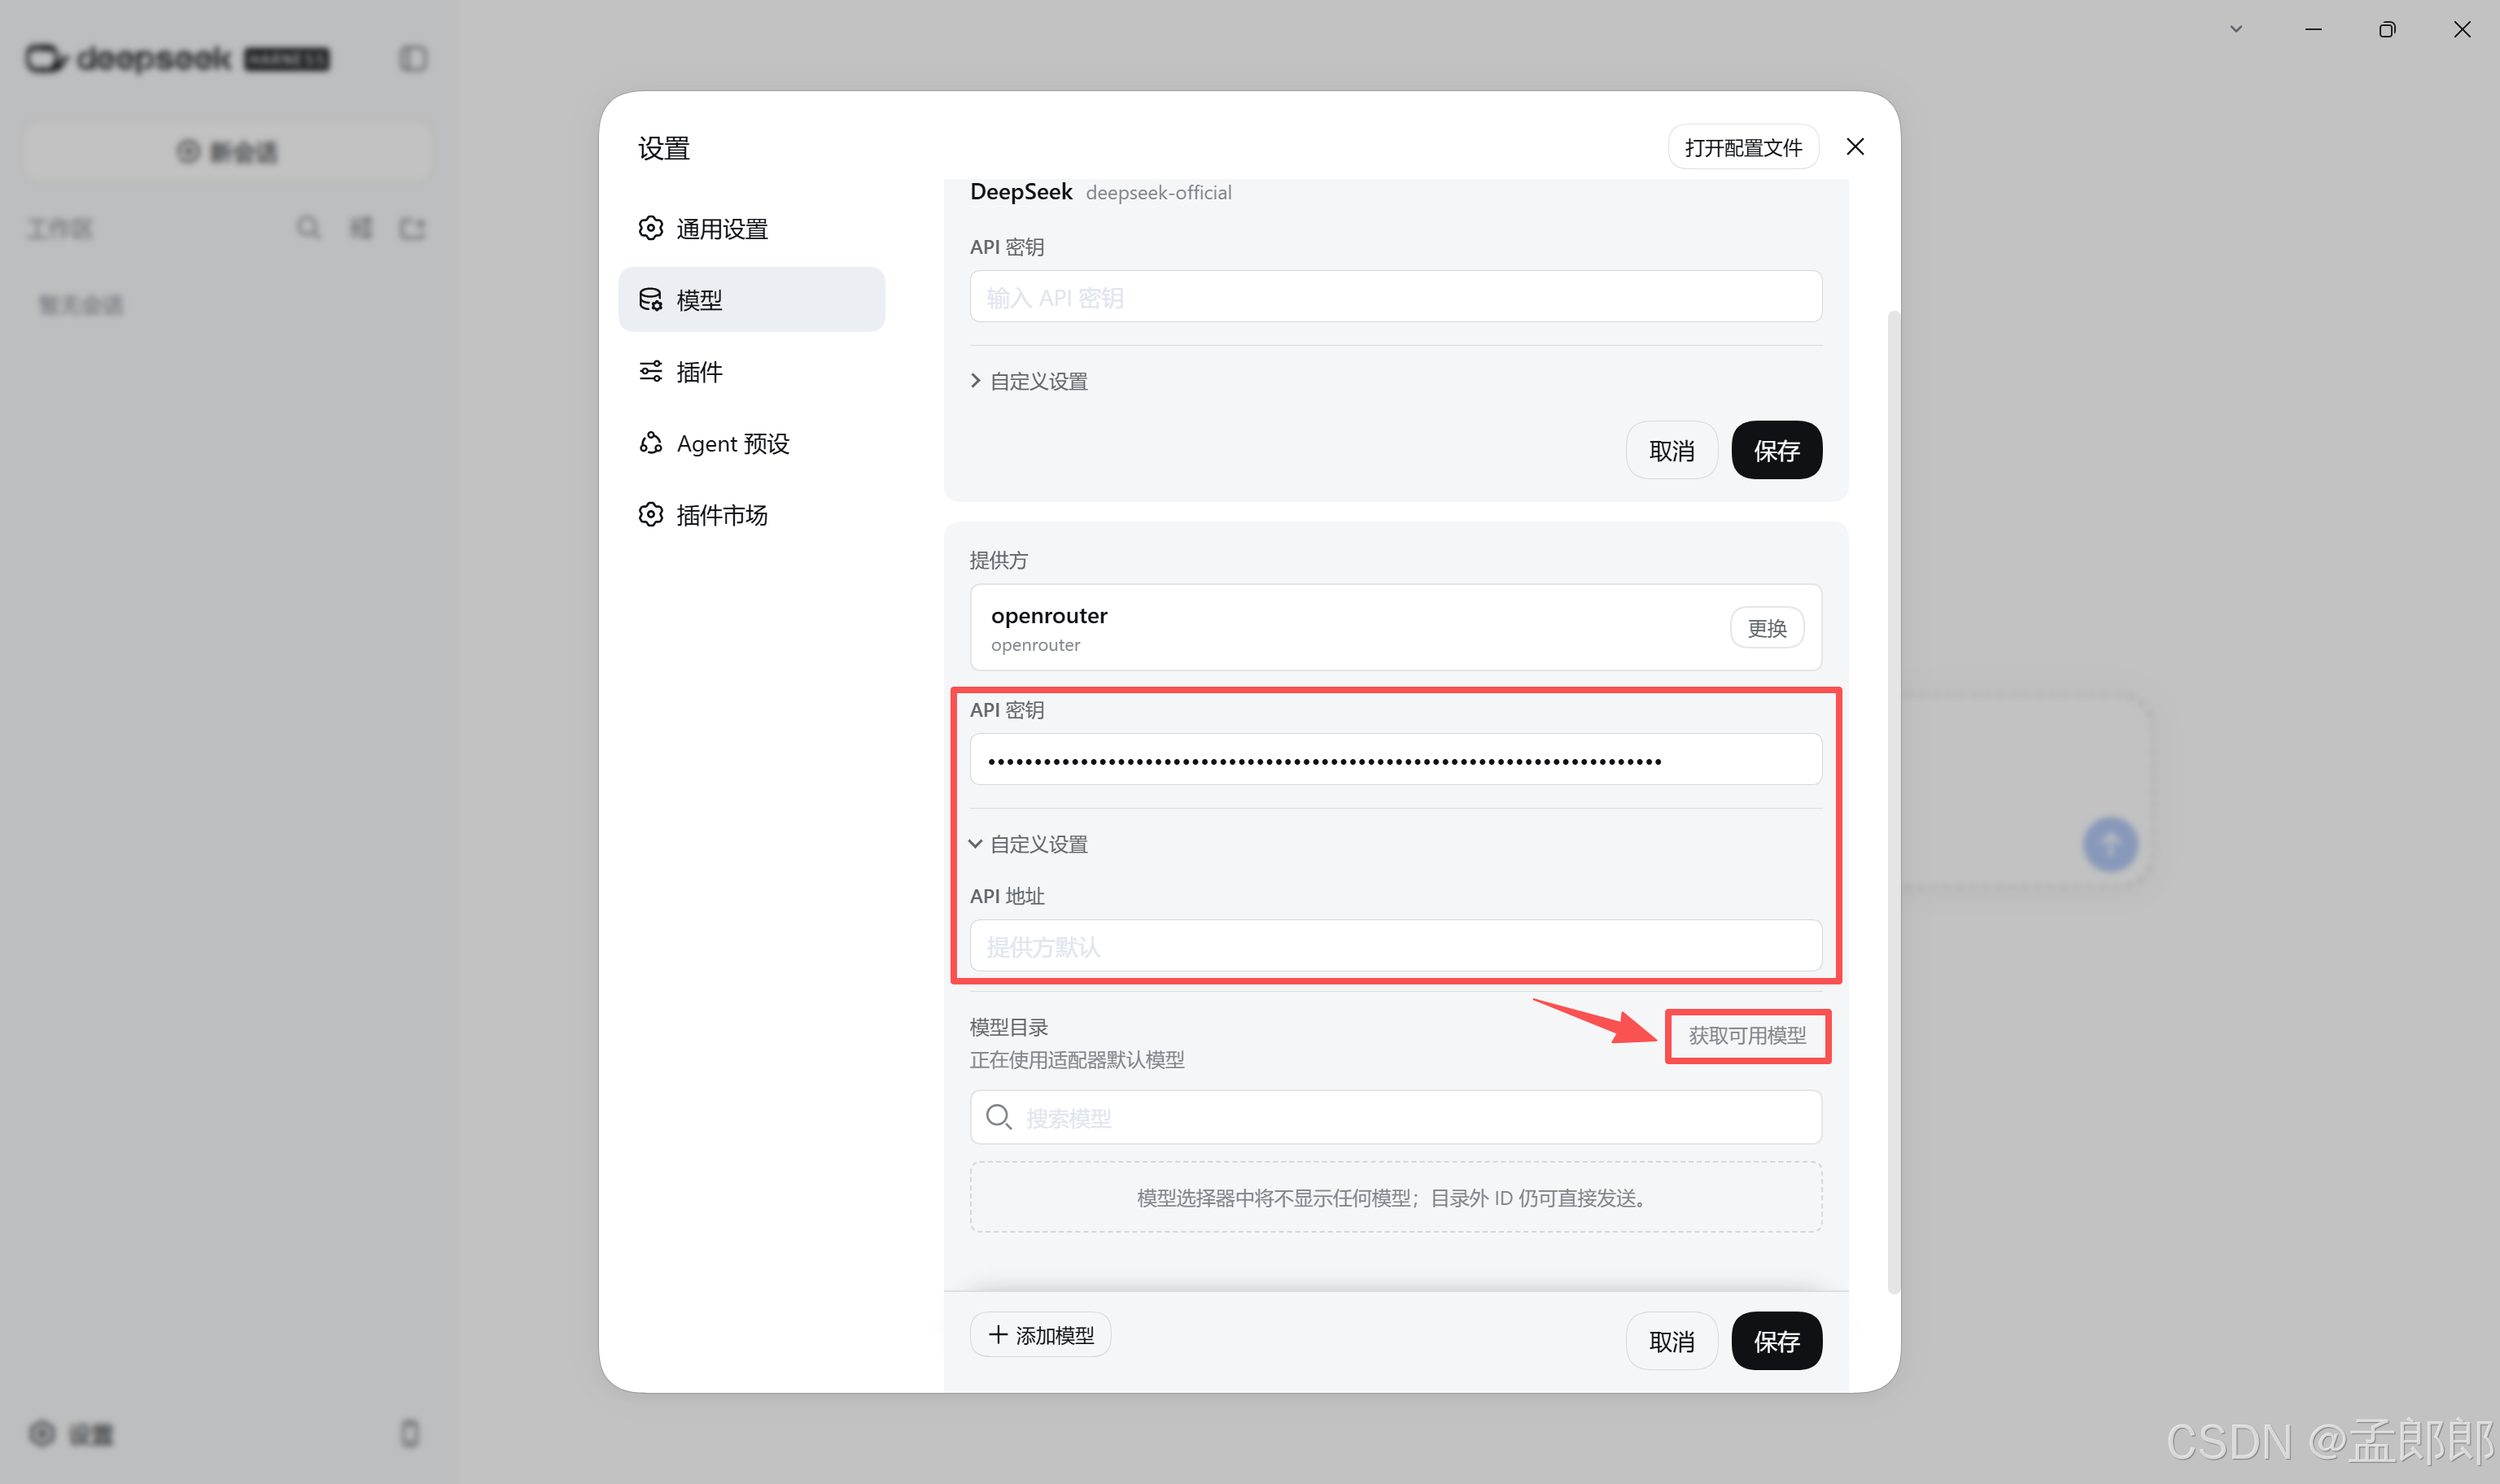Screen dimensions: 2500x1484
Task: Click the 搜索模型 search box
Action: pos(1396,1117)
